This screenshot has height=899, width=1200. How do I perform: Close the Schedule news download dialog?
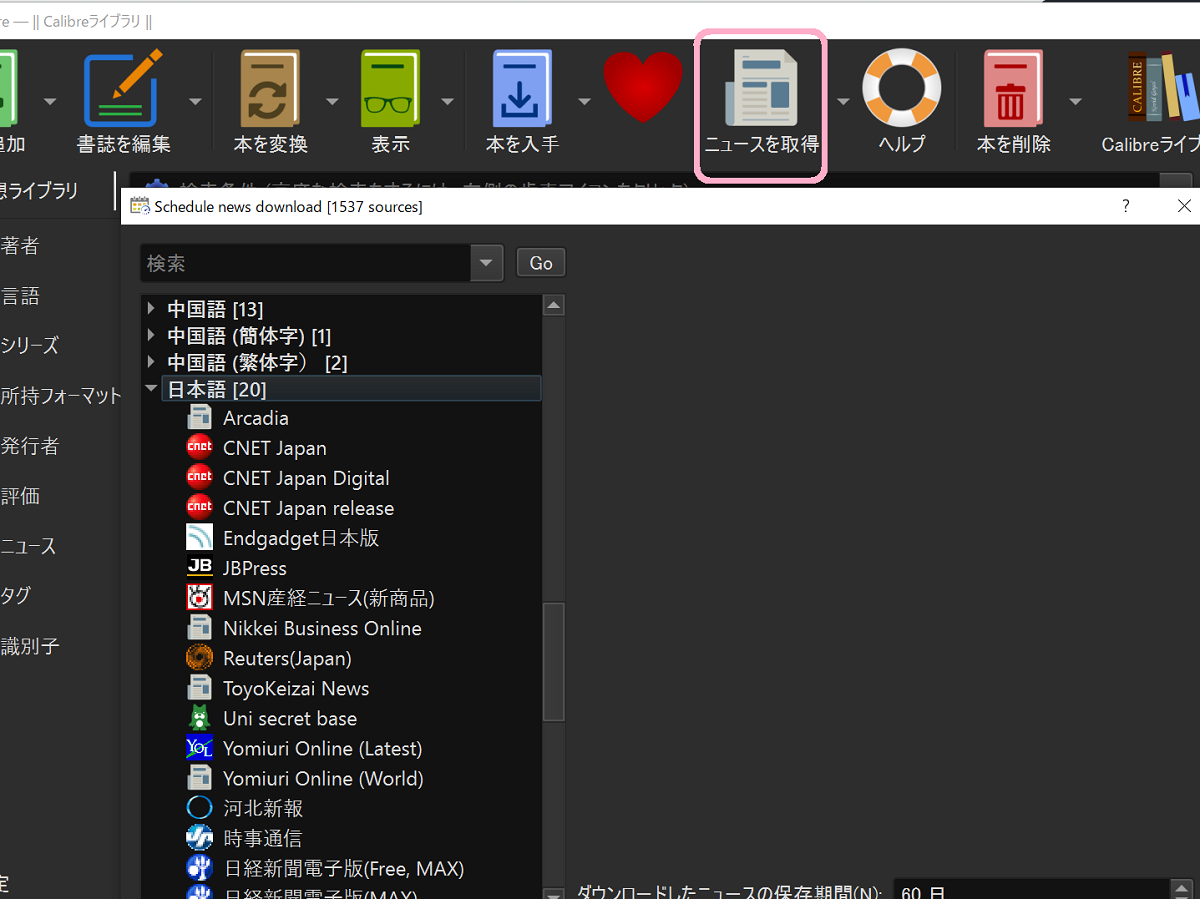[1184, 206]
